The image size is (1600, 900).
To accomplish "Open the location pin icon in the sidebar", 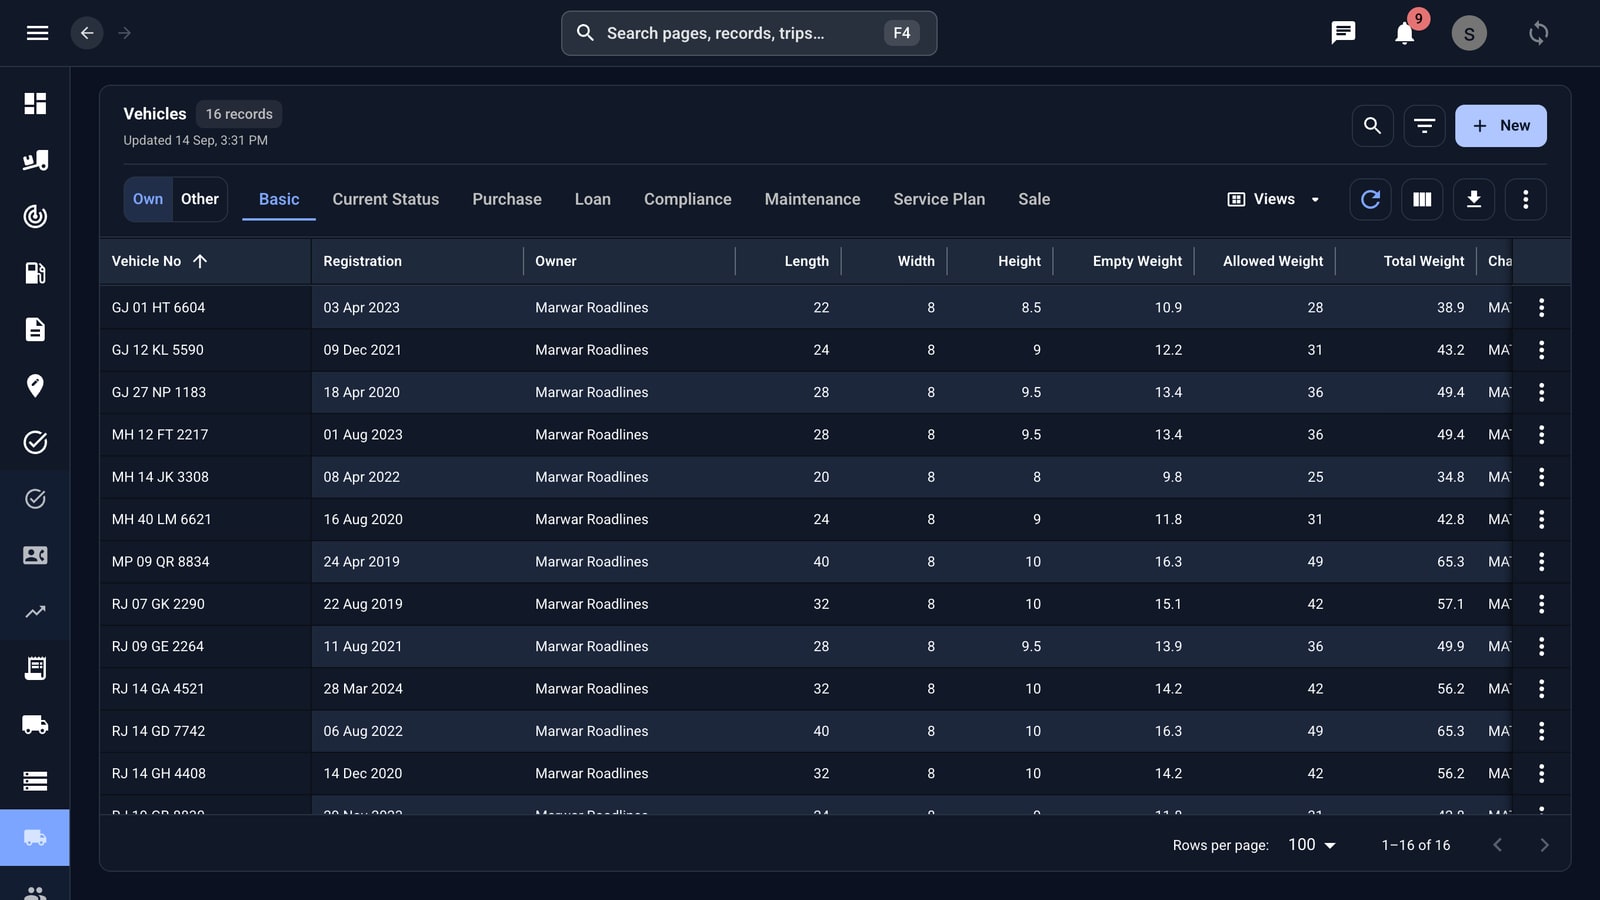I will (35, 386).
